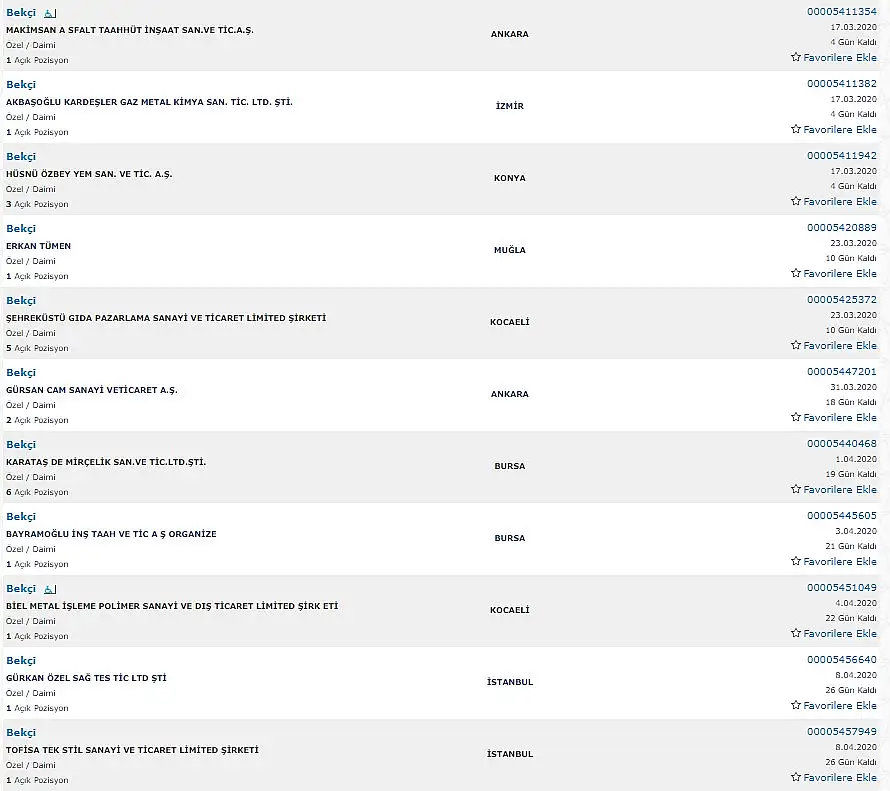Image resolution: width=890 pixels, height=791 pixels.
Task: Open listing number 00005445605
Action: [842, 516]
